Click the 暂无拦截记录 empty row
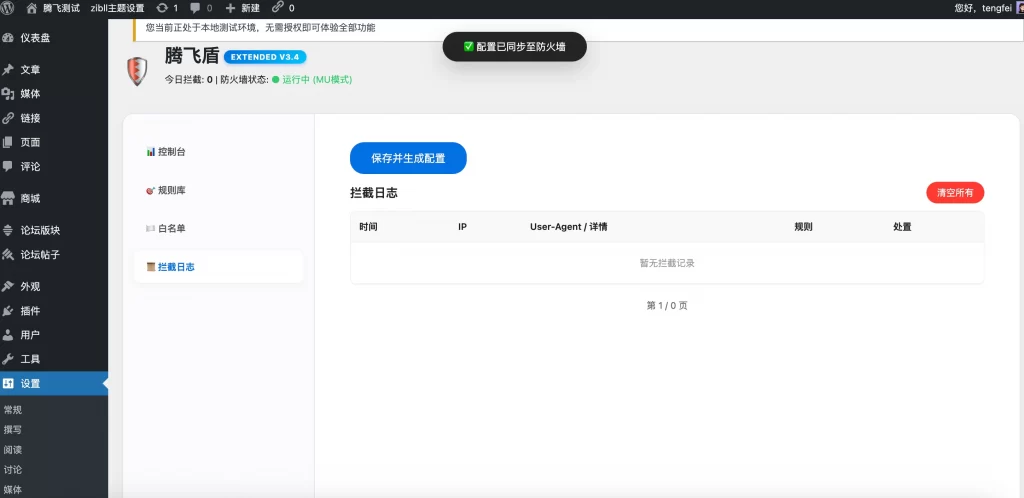The height and width of the screenshot is (498, 1024). point(667,264)
